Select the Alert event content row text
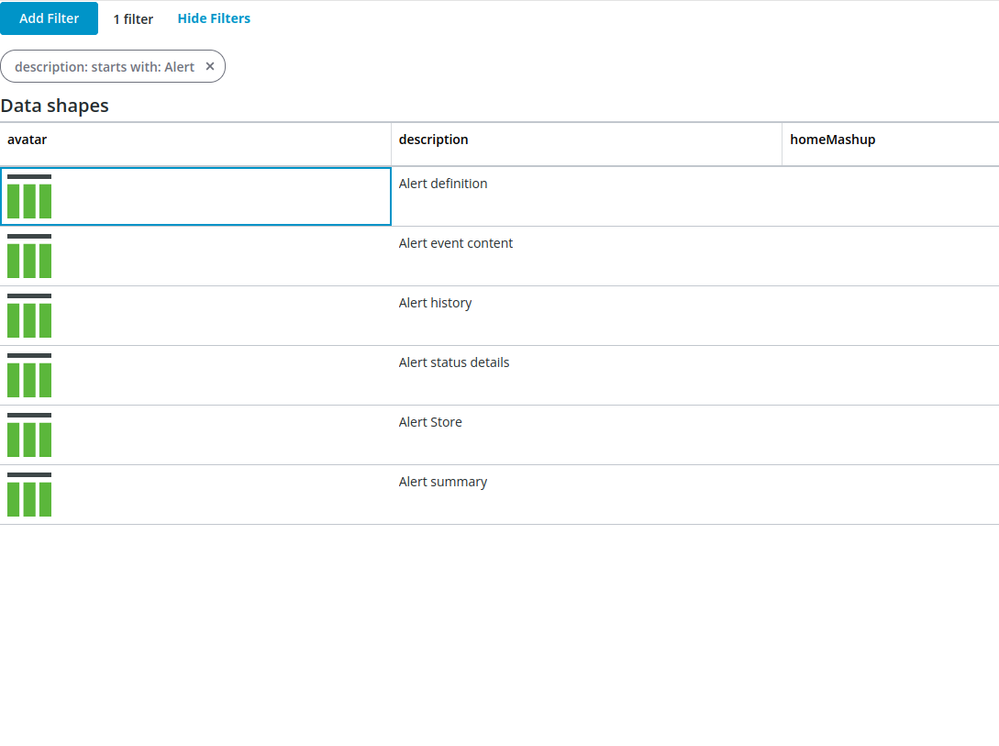 point(456,243)
